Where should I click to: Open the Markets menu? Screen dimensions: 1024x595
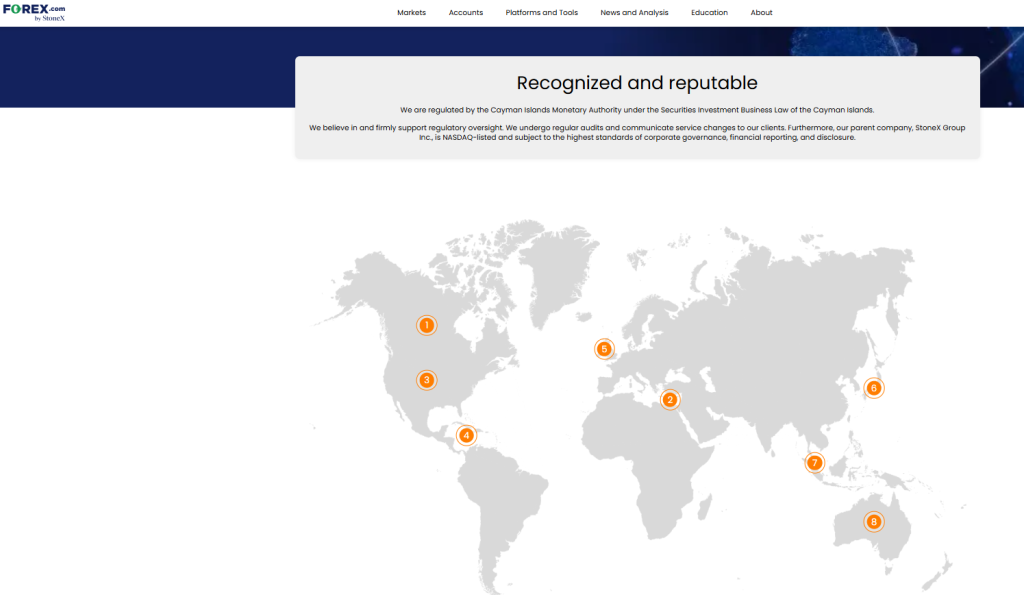tap(411, 12)
